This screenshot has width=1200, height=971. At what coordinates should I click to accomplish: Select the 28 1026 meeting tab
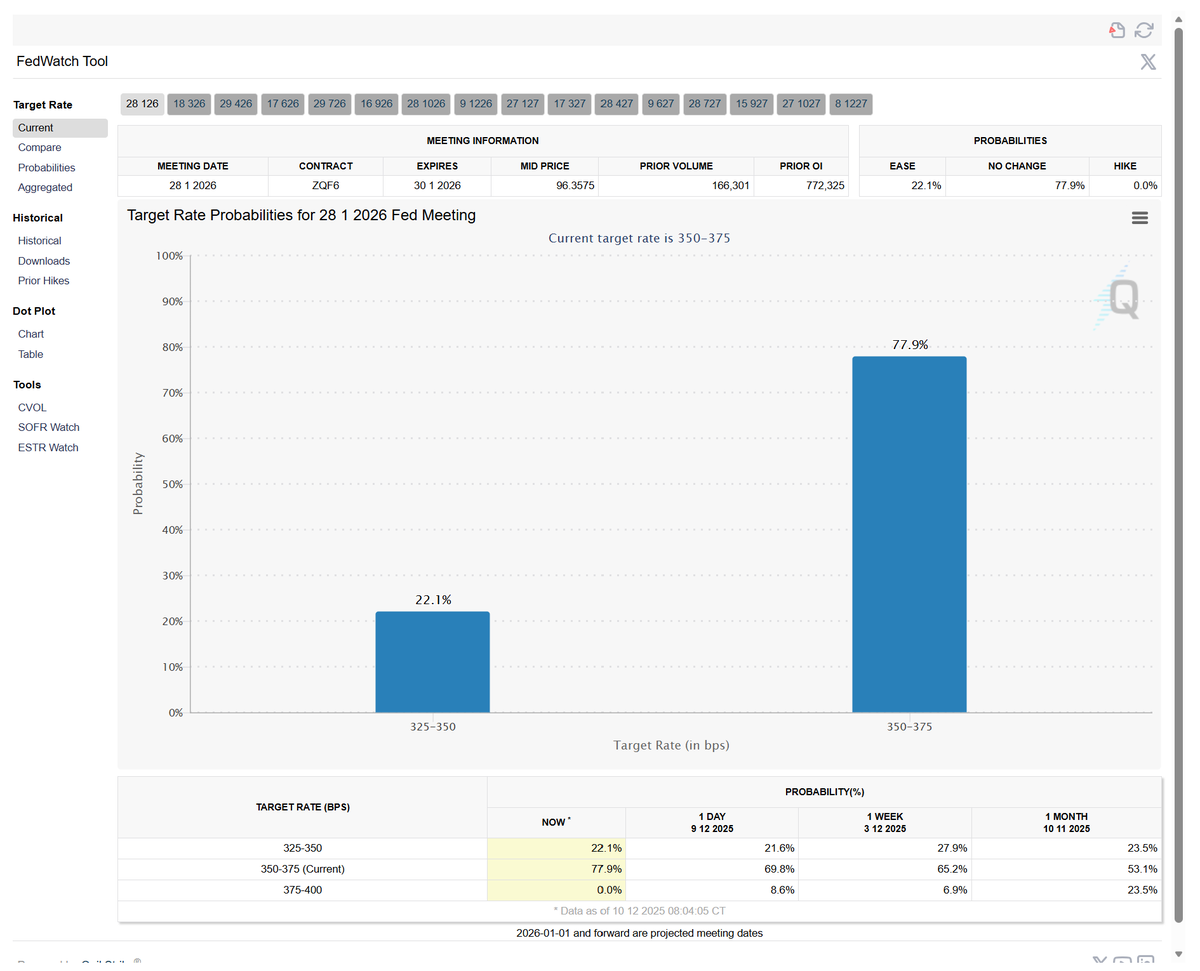(x=426, y=104)
